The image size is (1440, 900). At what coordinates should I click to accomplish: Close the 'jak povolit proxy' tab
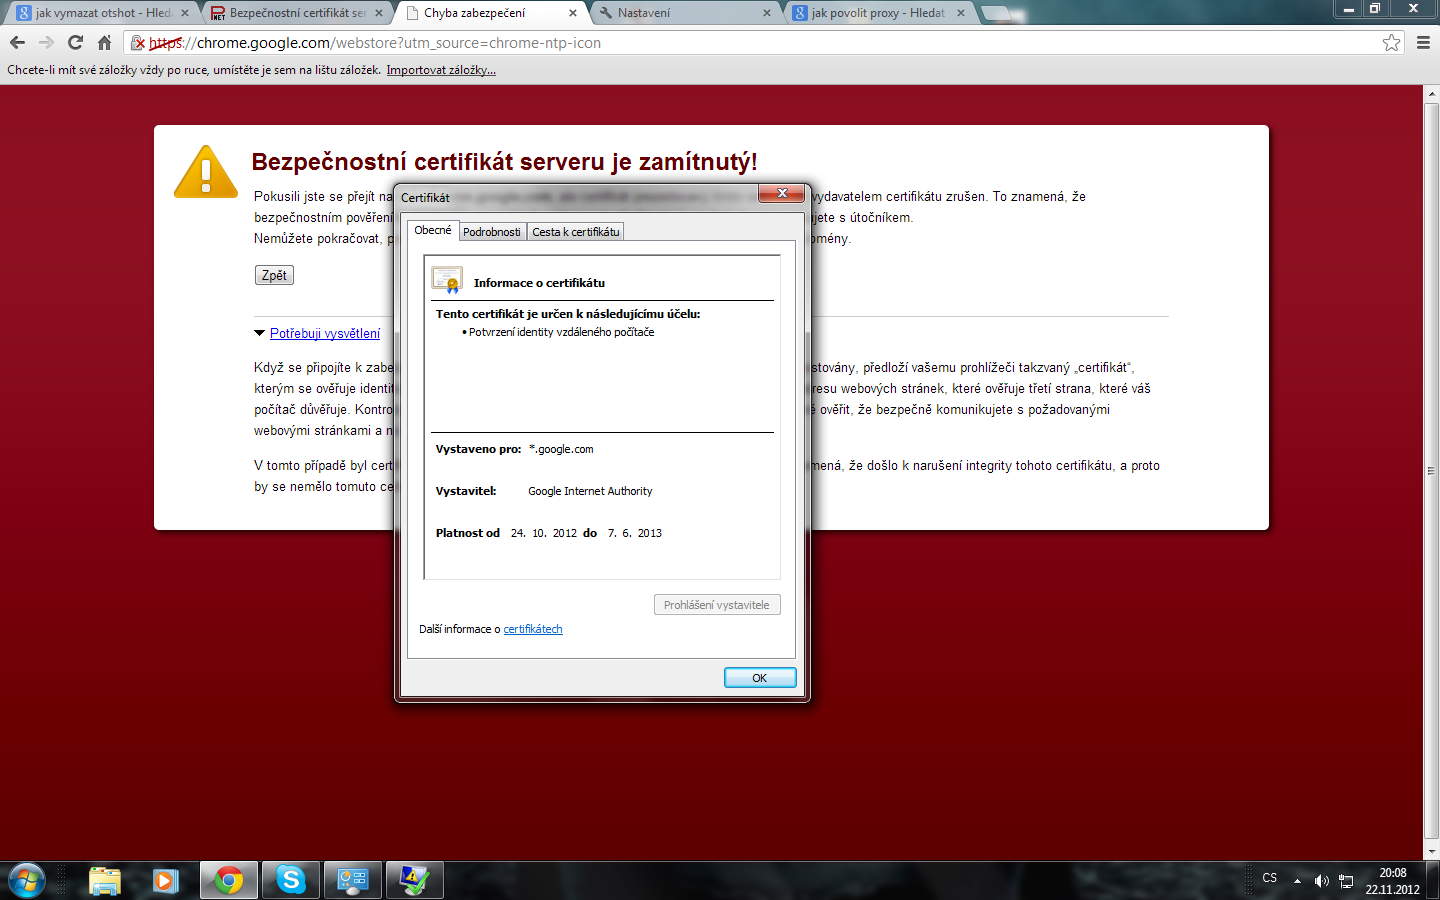pyautogui.click(x=961, y=13)
